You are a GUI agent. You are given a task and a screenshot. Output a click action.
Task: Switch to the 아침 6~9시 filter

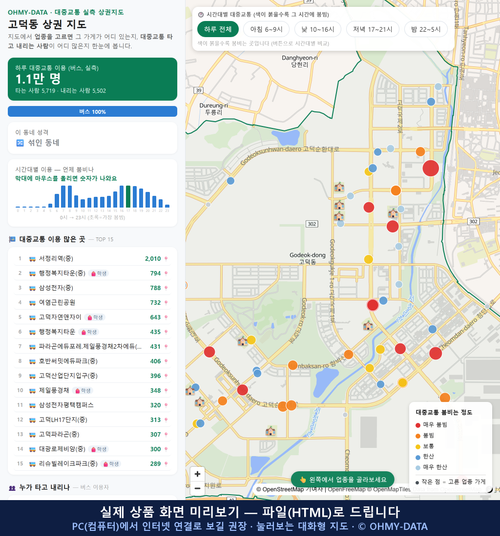point(266,29)
